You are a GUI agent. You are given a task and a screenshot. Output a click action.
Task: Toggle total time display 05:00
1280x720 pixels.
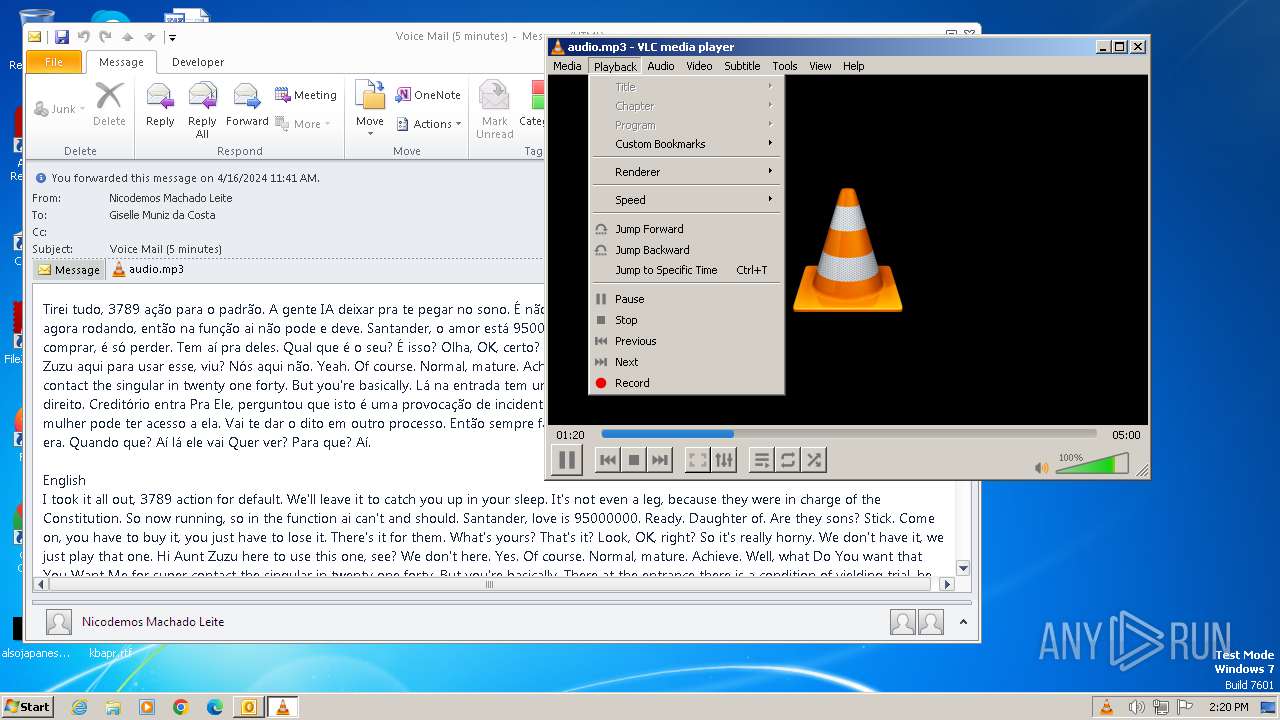click(1126, 435)
